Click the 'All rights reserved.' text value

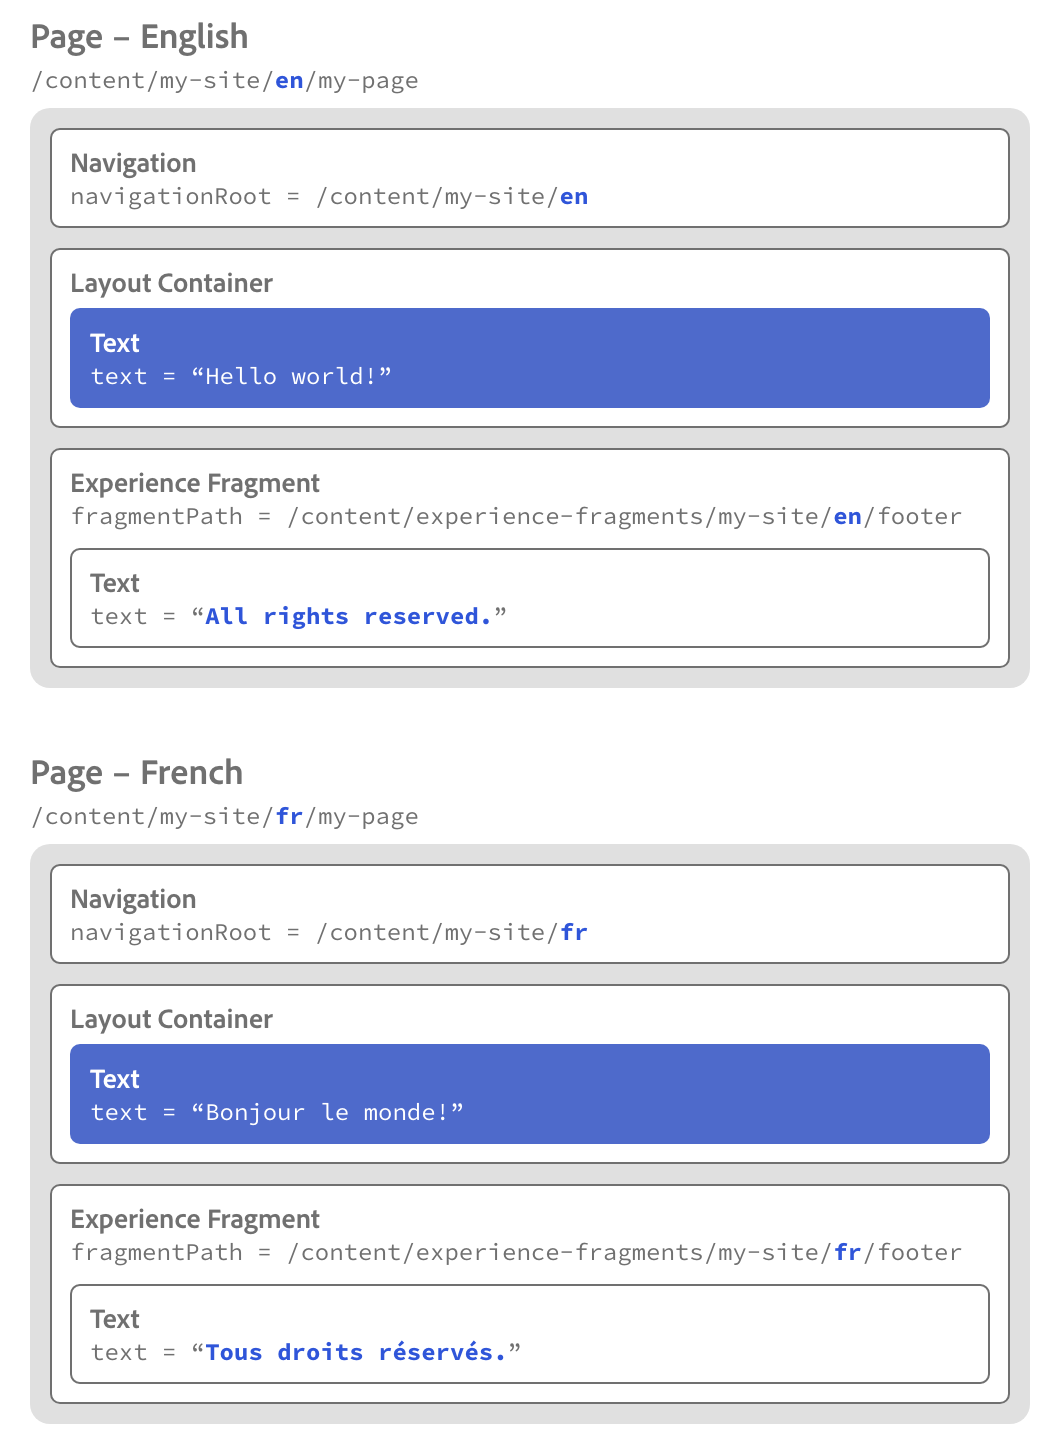(349, 617)
